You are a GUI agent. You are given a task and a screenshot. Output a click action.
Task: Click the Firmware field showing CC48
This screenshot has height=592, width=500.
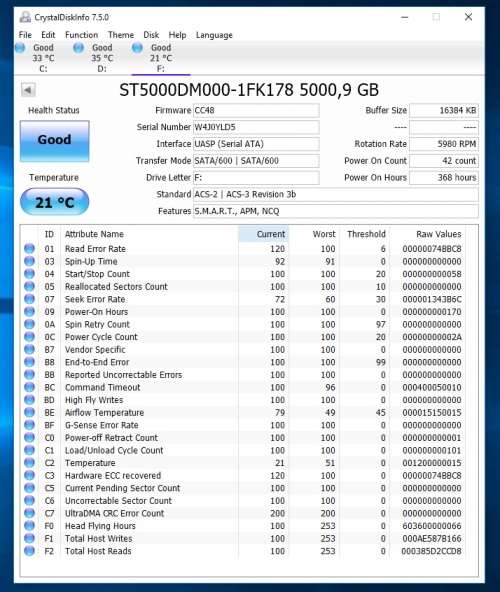[x=256, y=111]
